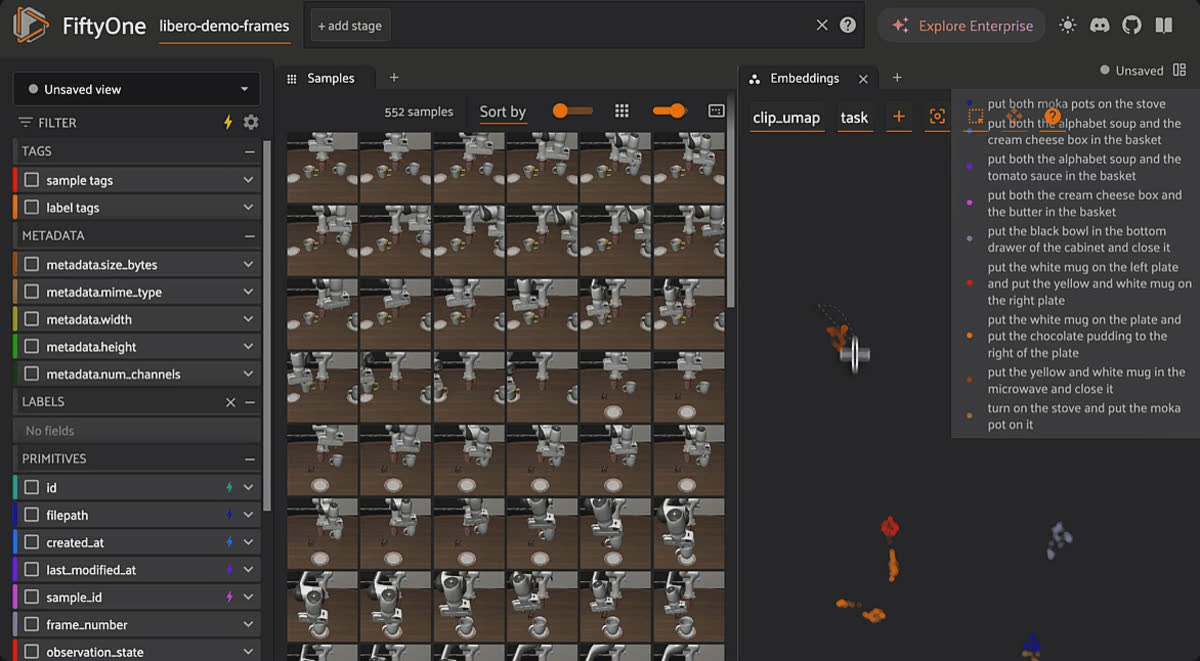The width and height of the screenshot is (1200, 661).
Task: Expand the metadata.width filter
Action: tap(248, 319)
